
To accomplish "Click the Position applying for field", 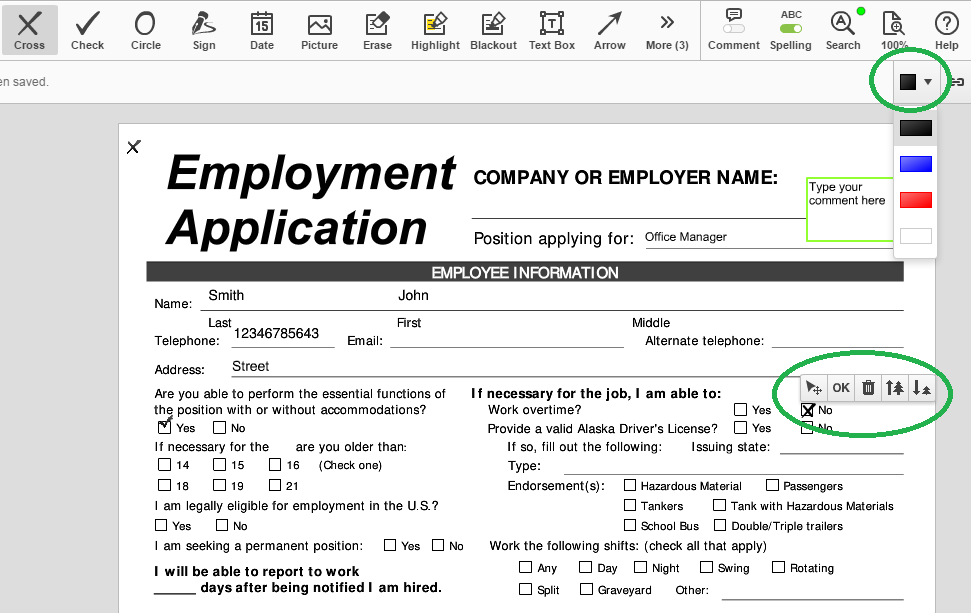I will (x=768, y=238).
